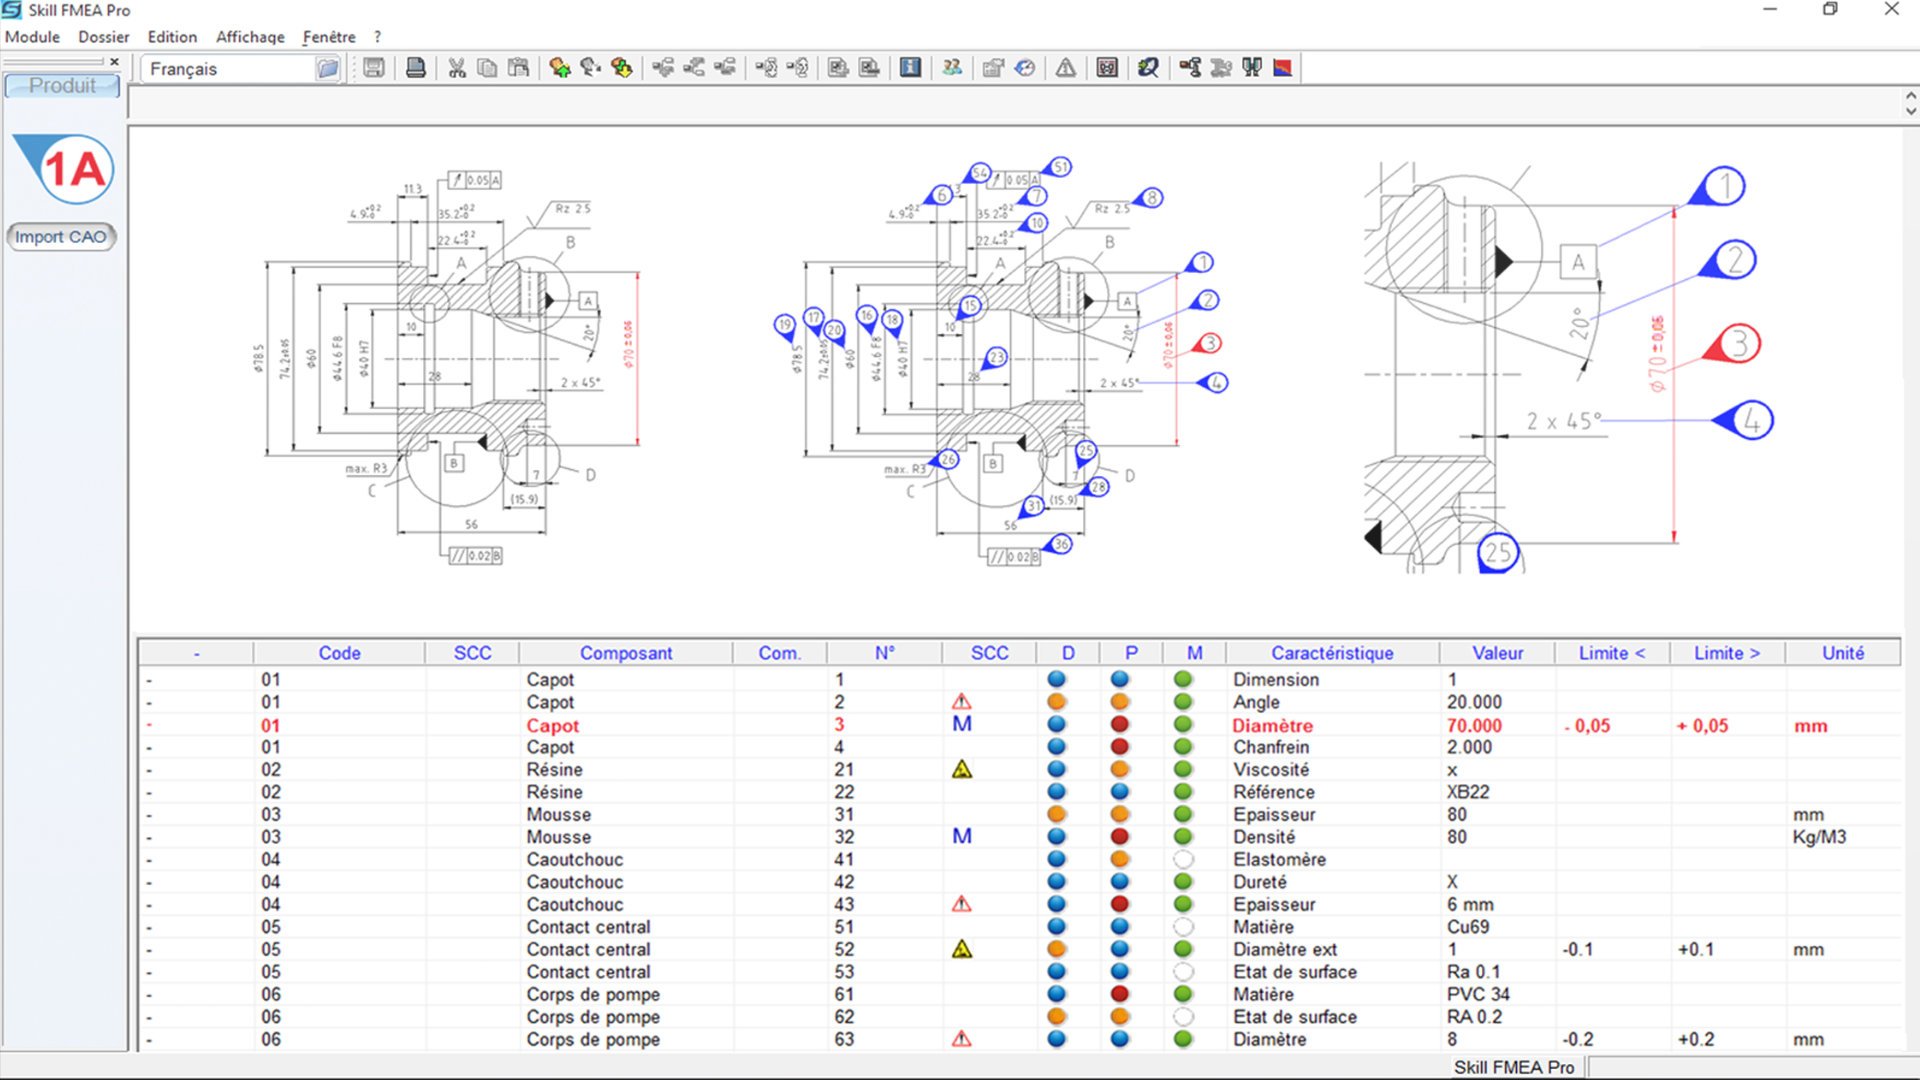The image size is (1920, 1080).
Task: Click blue balloon 25 in the zoomed drawing
Action: click(1498, 553)
